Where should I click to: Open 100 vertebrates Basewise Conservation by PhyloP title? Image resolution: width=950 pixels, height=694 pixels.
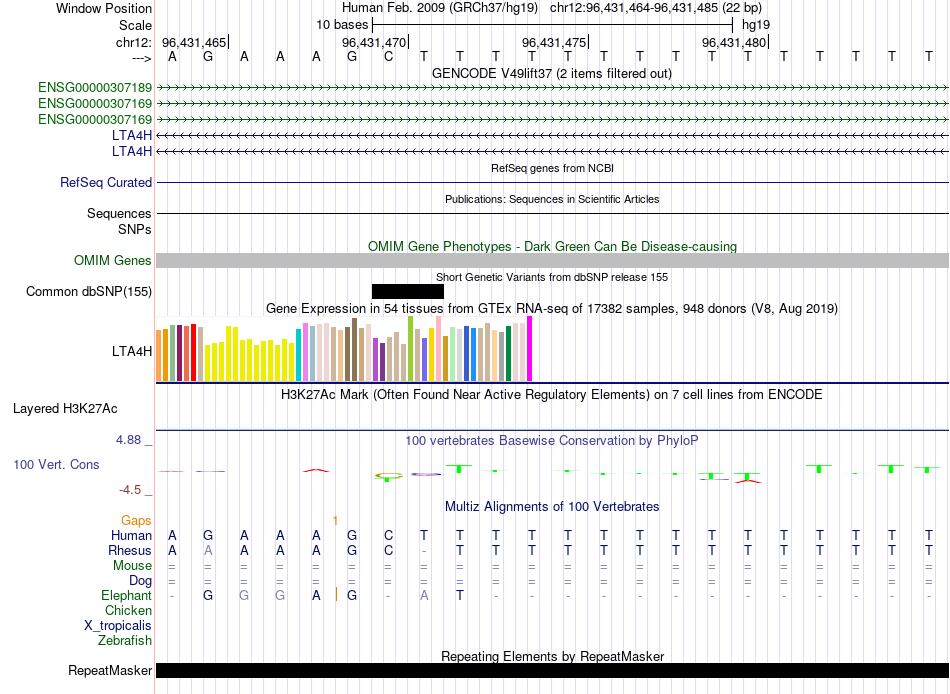551,441
